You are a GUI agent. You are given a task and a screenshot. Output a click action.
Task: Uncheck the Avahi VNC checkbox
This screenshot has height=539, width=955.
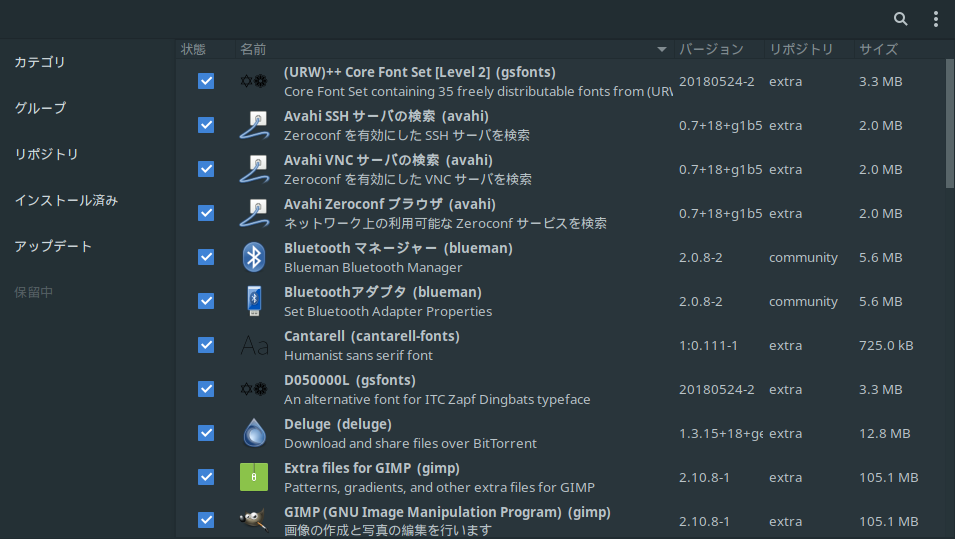tap(206, 169)
